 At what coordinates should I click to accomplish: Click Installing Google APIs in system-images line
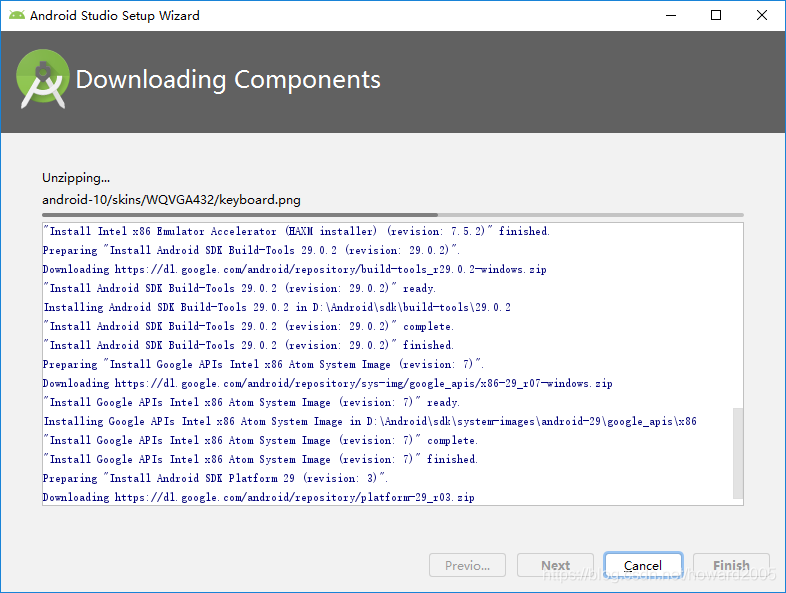(370, 422)
